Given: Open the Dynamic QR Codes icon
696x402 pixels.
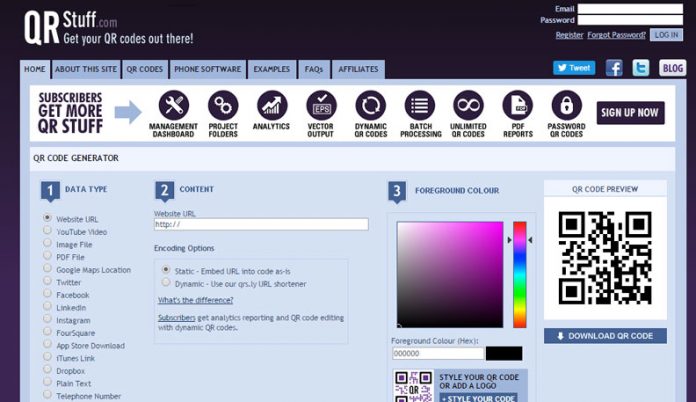Looking at the screenshot, I should point(371,106).
